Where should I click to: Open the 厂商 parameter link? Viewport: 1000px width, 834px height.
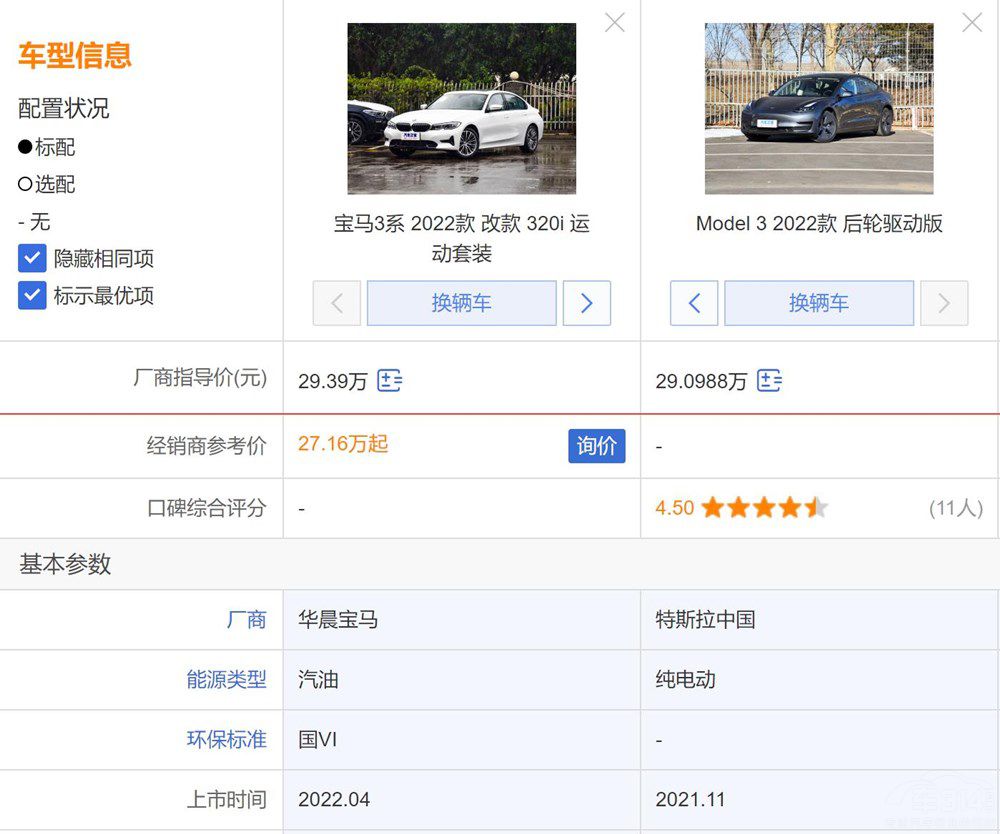246,620
